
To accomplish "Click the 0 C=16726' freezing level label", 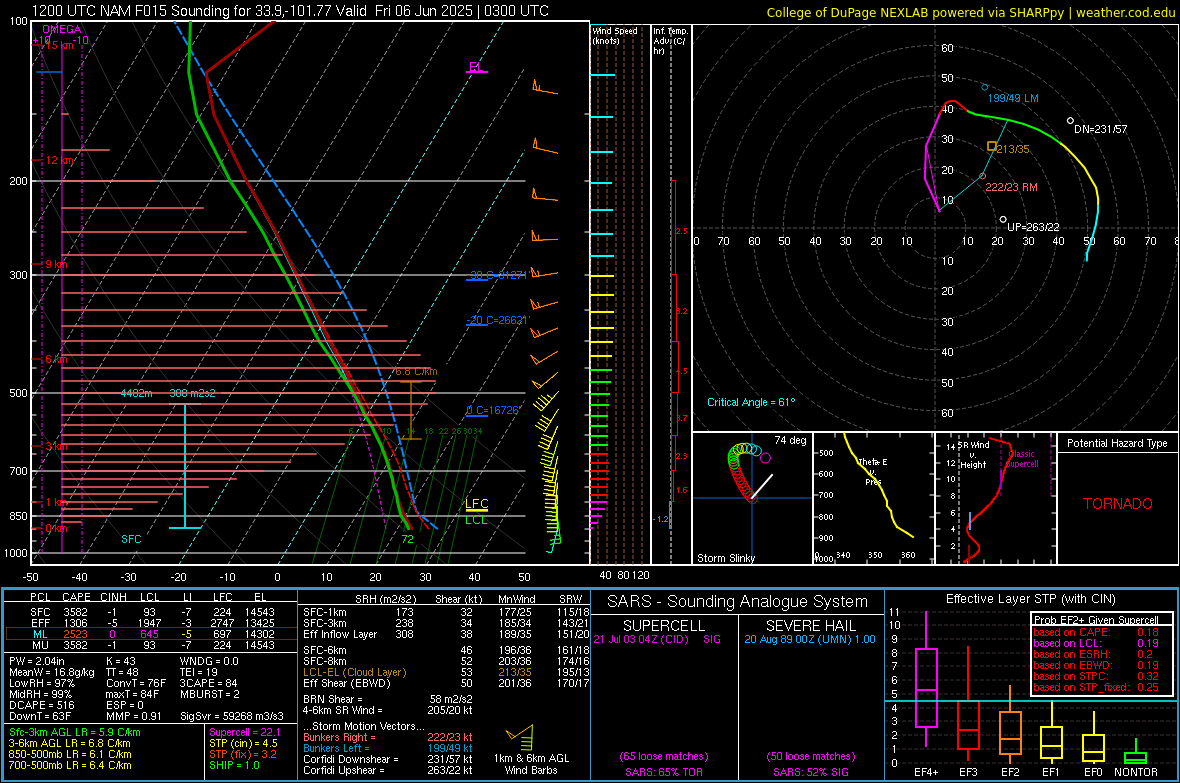I will (493, 410).
